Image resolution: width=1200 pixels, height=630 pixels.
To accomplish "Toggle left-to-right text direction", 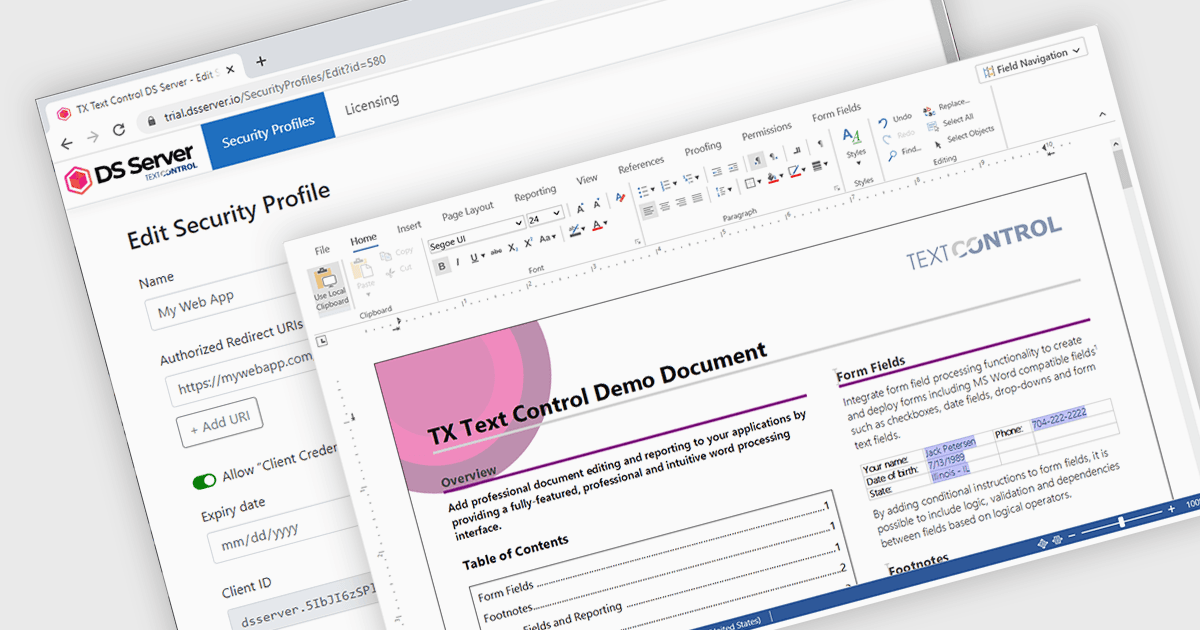I will 756,160.
